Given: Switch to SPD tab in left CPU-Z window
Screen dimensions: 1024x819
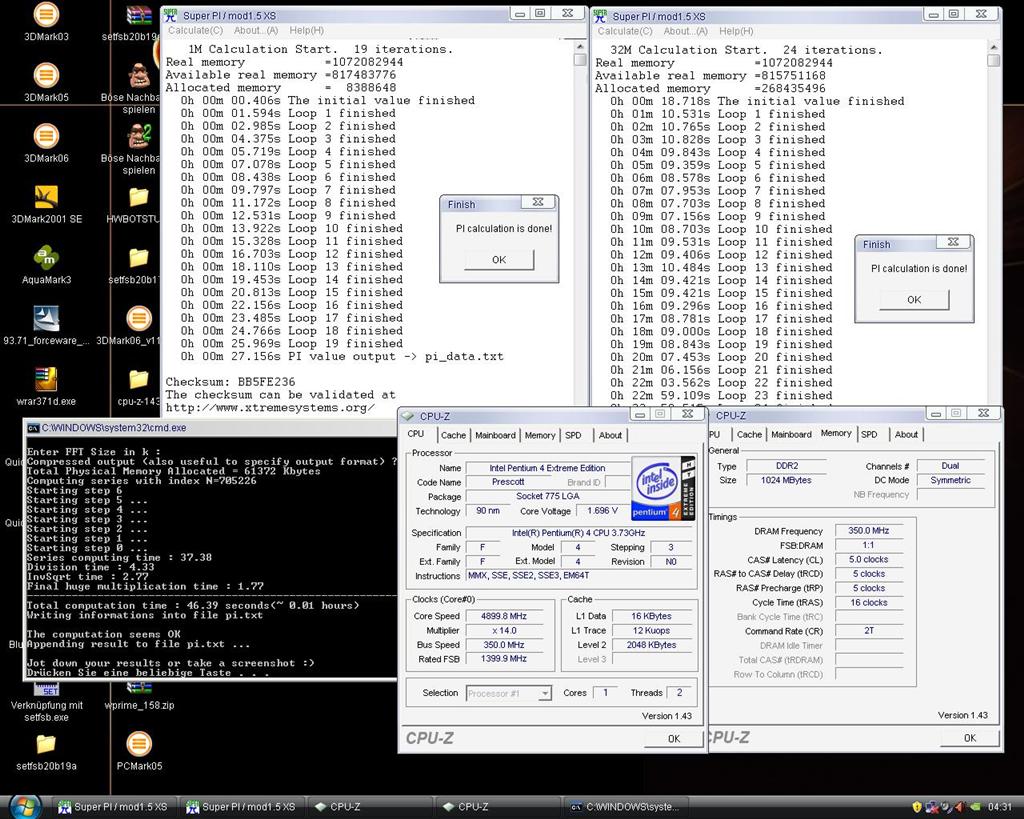Looking at the screenshot, I should 573,436.
